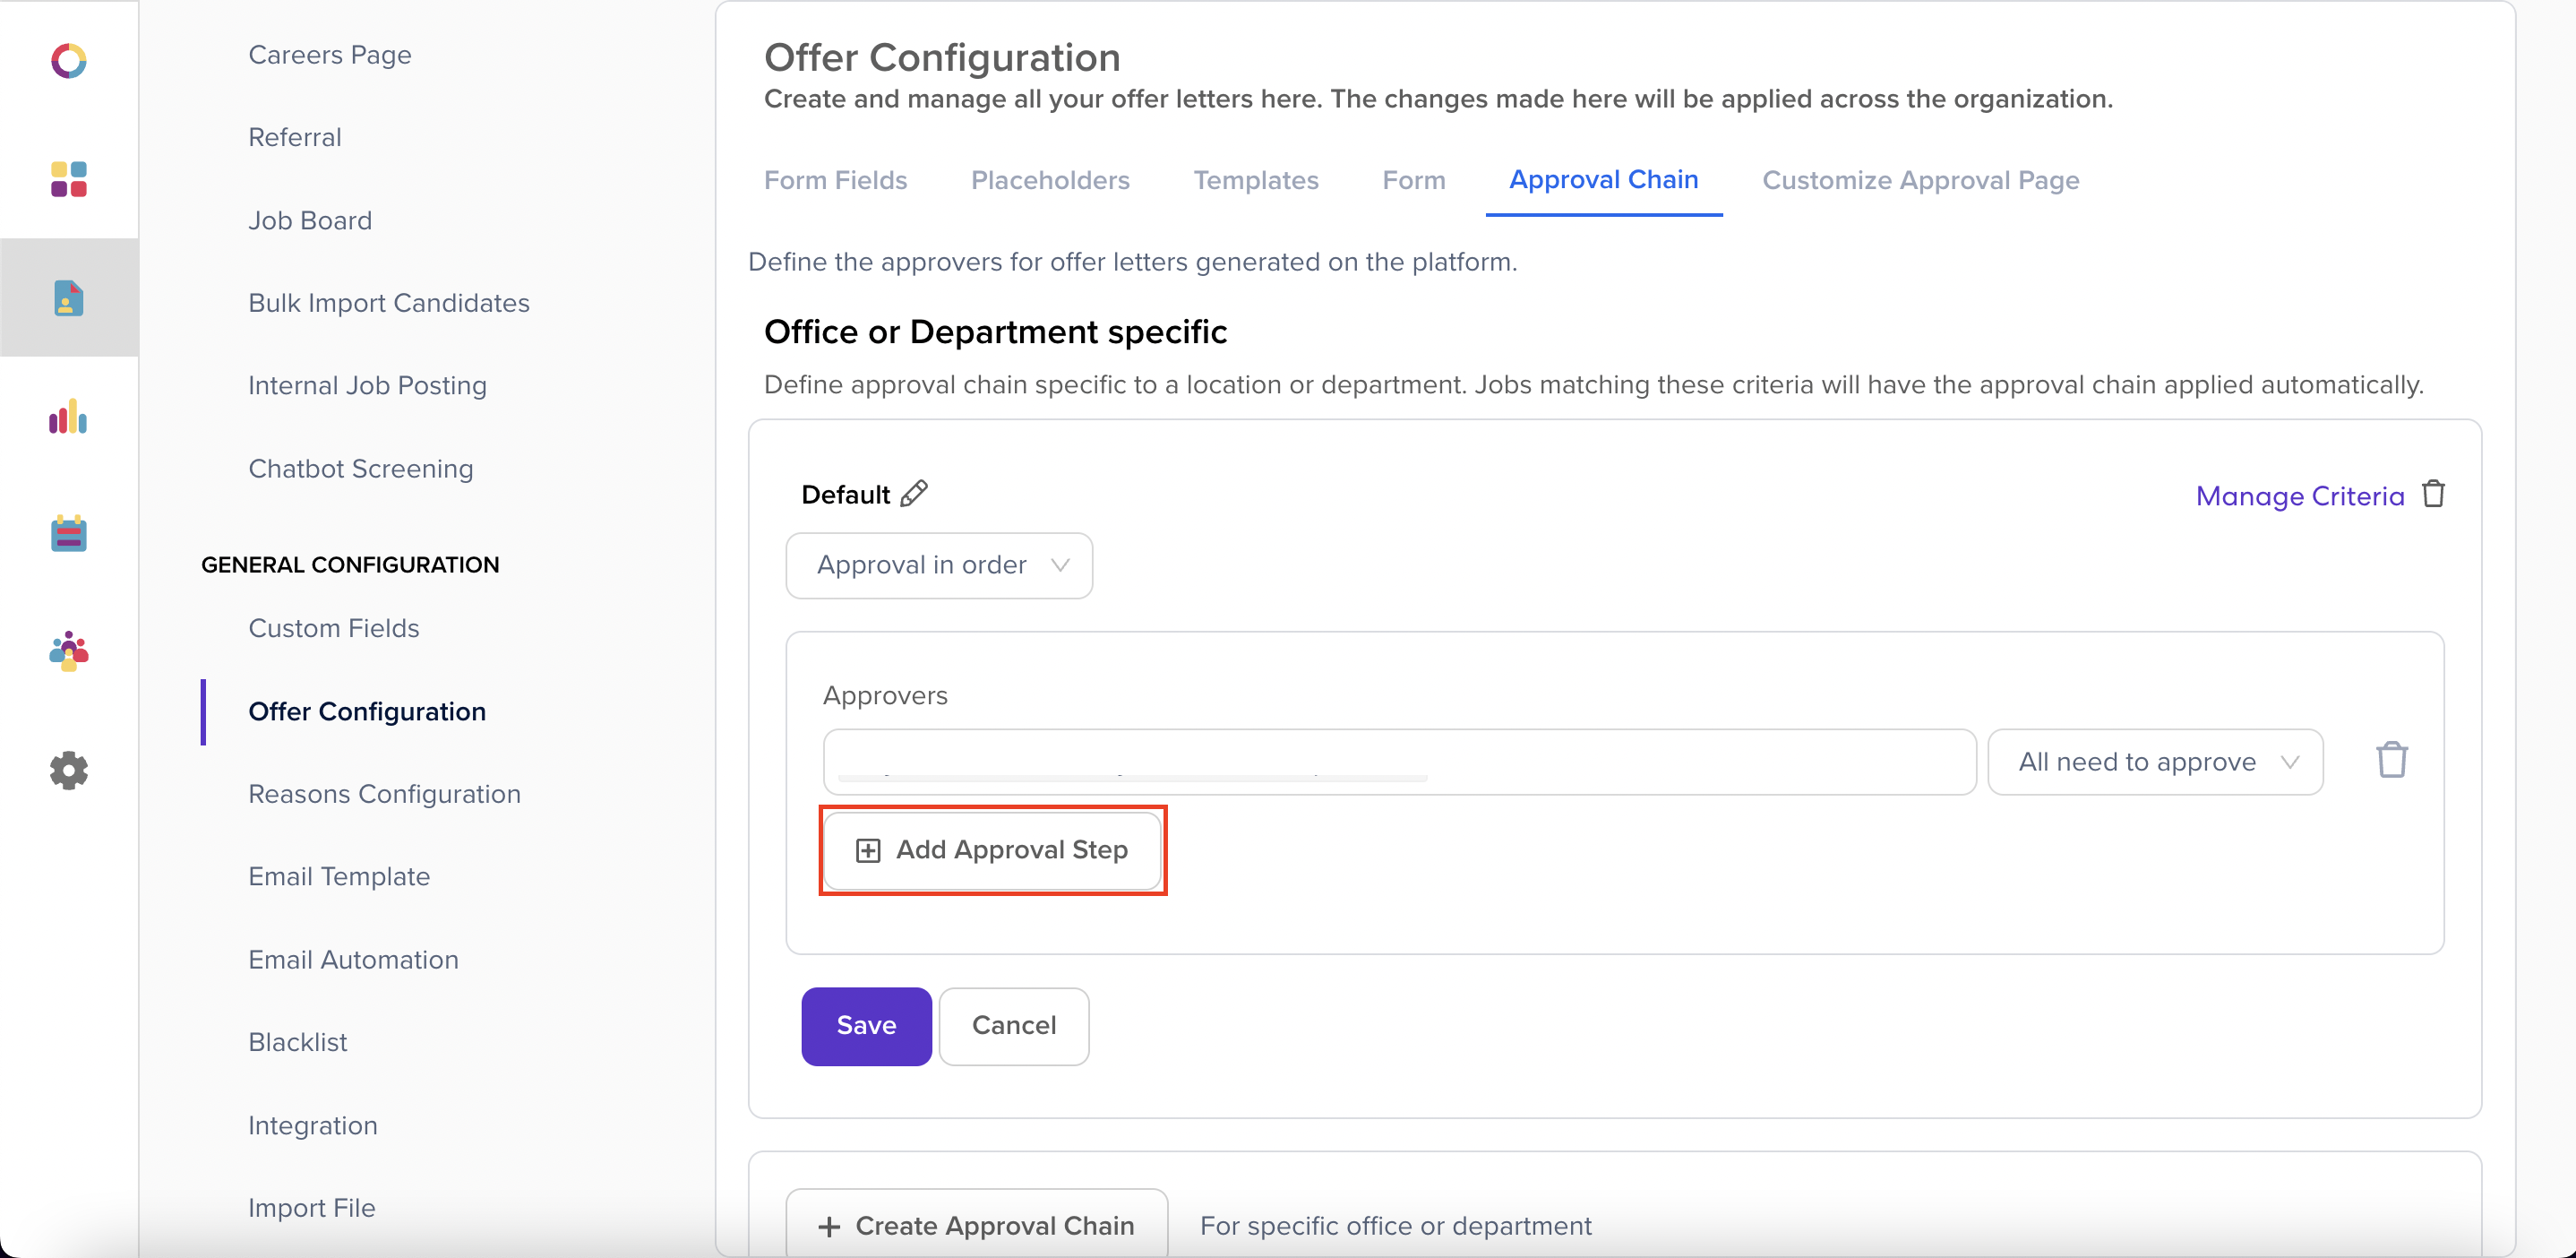Open Integration settings
Screen dimensions: 2576x1258
pos(313,1125)
